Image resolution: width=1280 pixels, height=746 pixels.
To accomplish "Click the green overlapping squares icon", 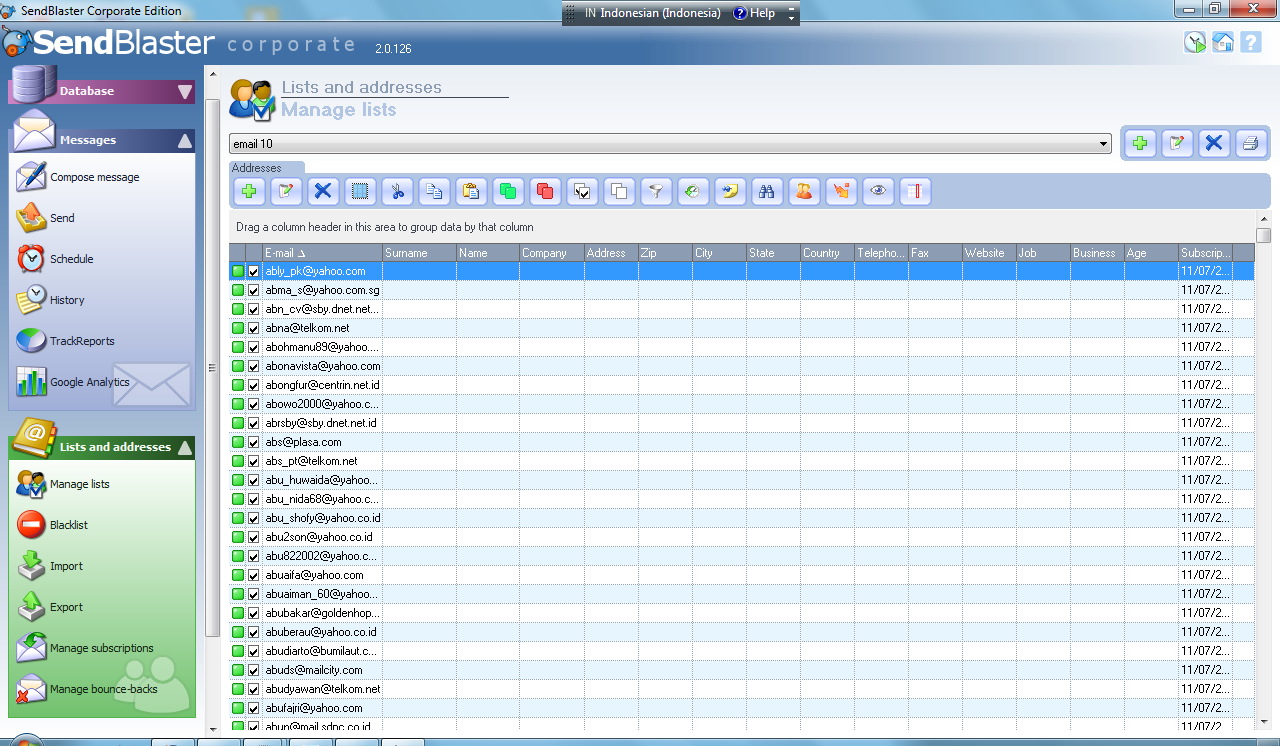I will [508, 191].
